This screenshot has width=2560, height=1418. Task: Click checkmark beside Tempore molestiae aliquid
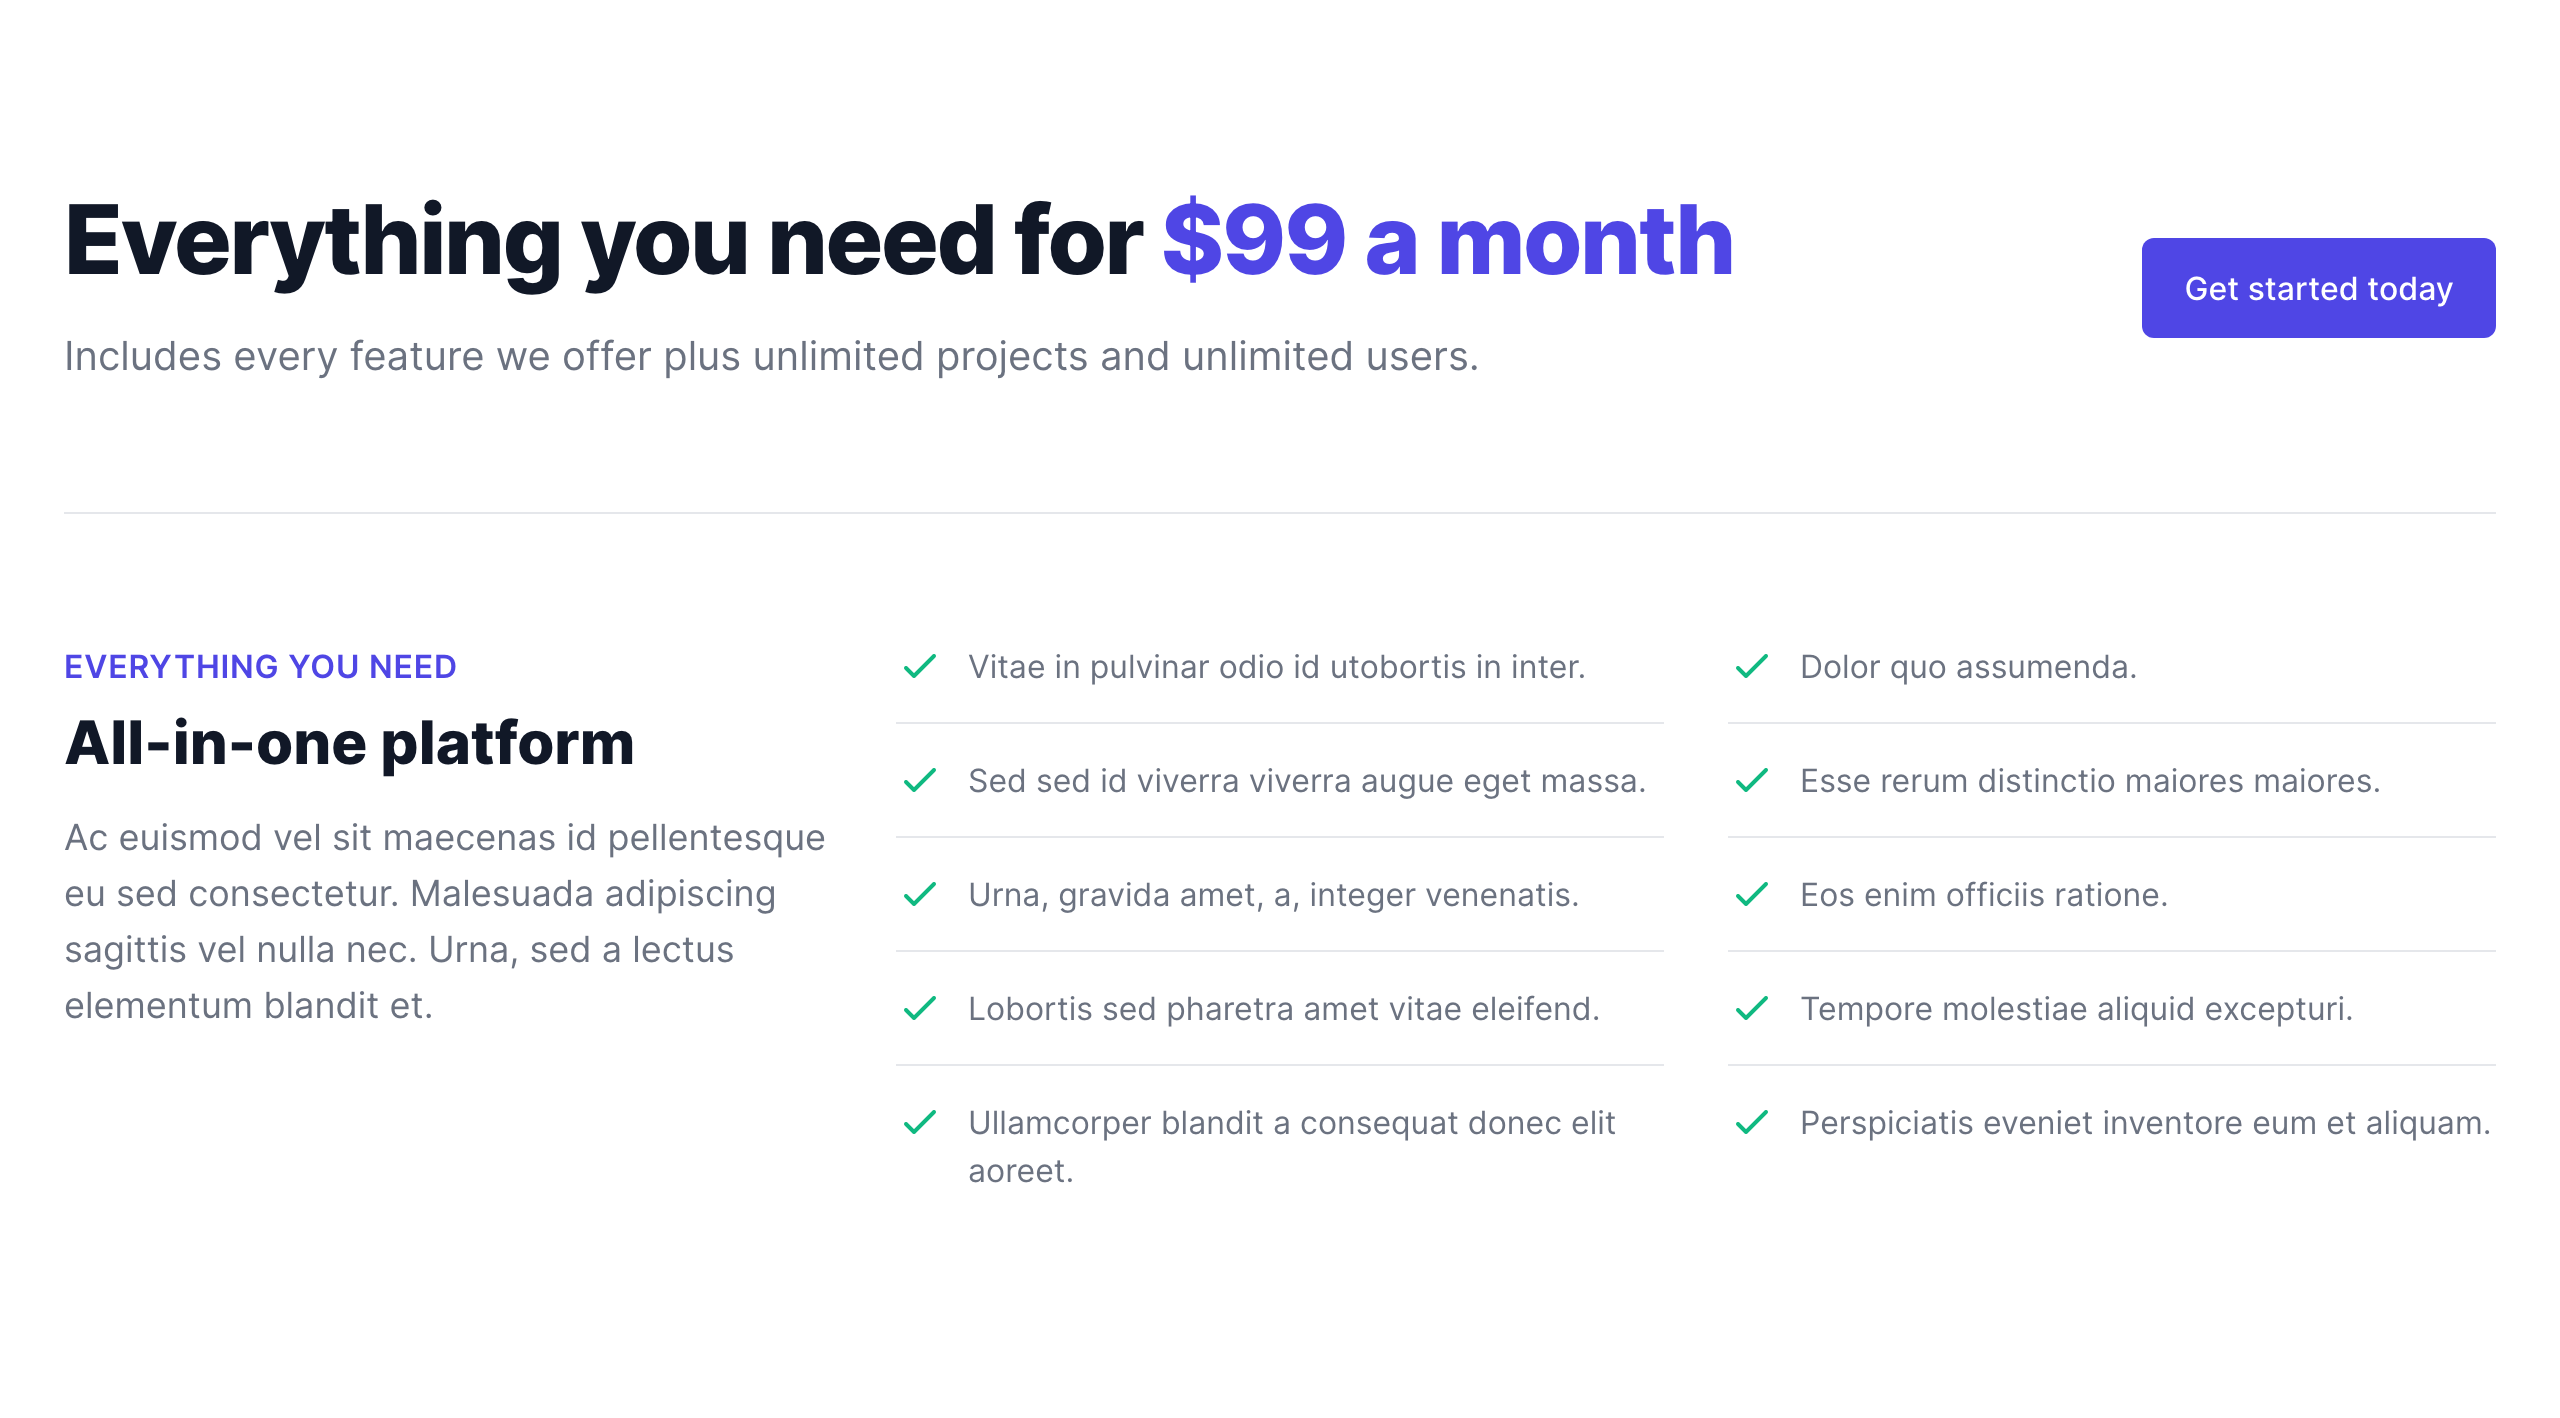click(1751, 1008)
